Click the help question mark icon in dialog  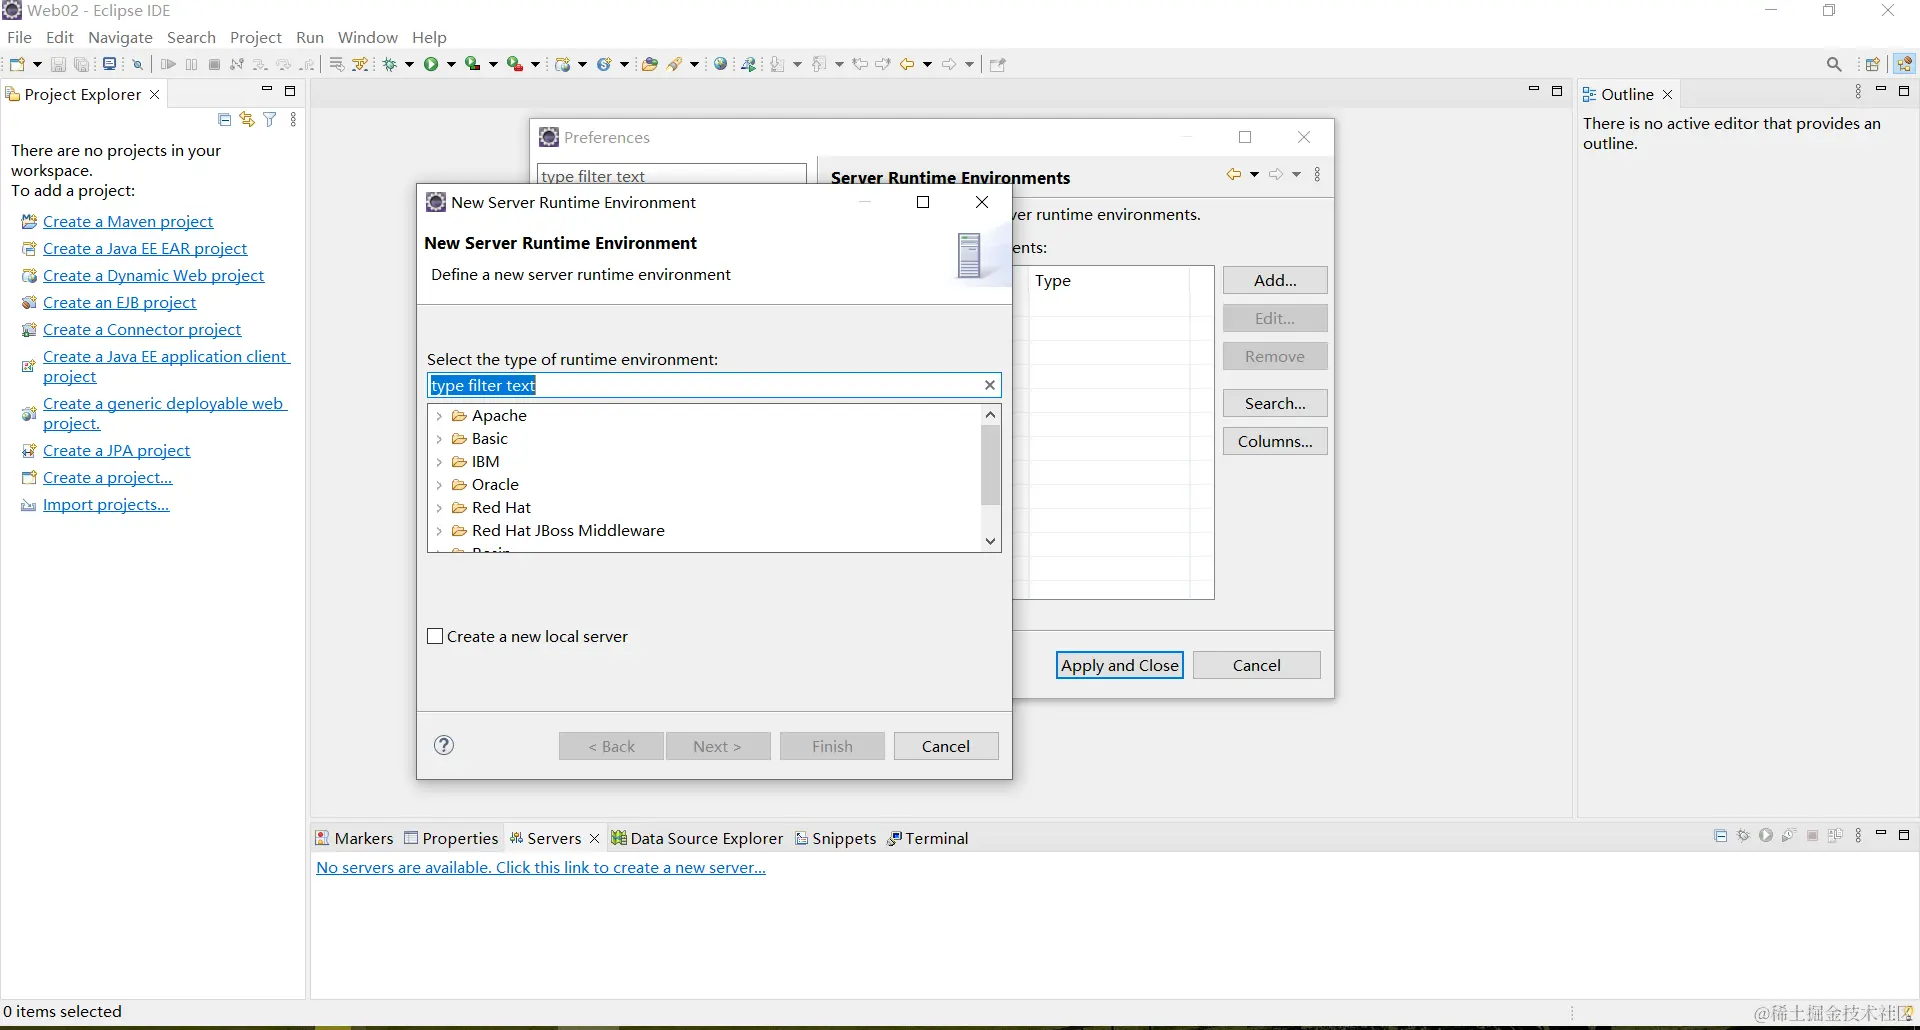[444, 745]
